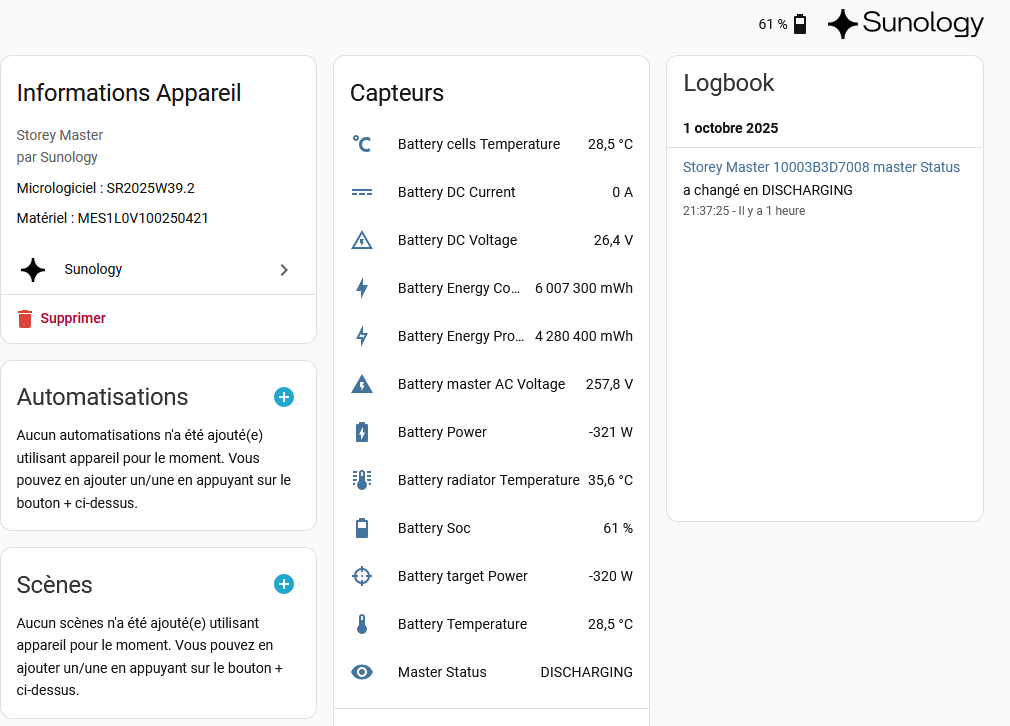Add a new automation with plus button
Image resolution: width=1010 pixels, height=726 pixels.
[284, 397]
